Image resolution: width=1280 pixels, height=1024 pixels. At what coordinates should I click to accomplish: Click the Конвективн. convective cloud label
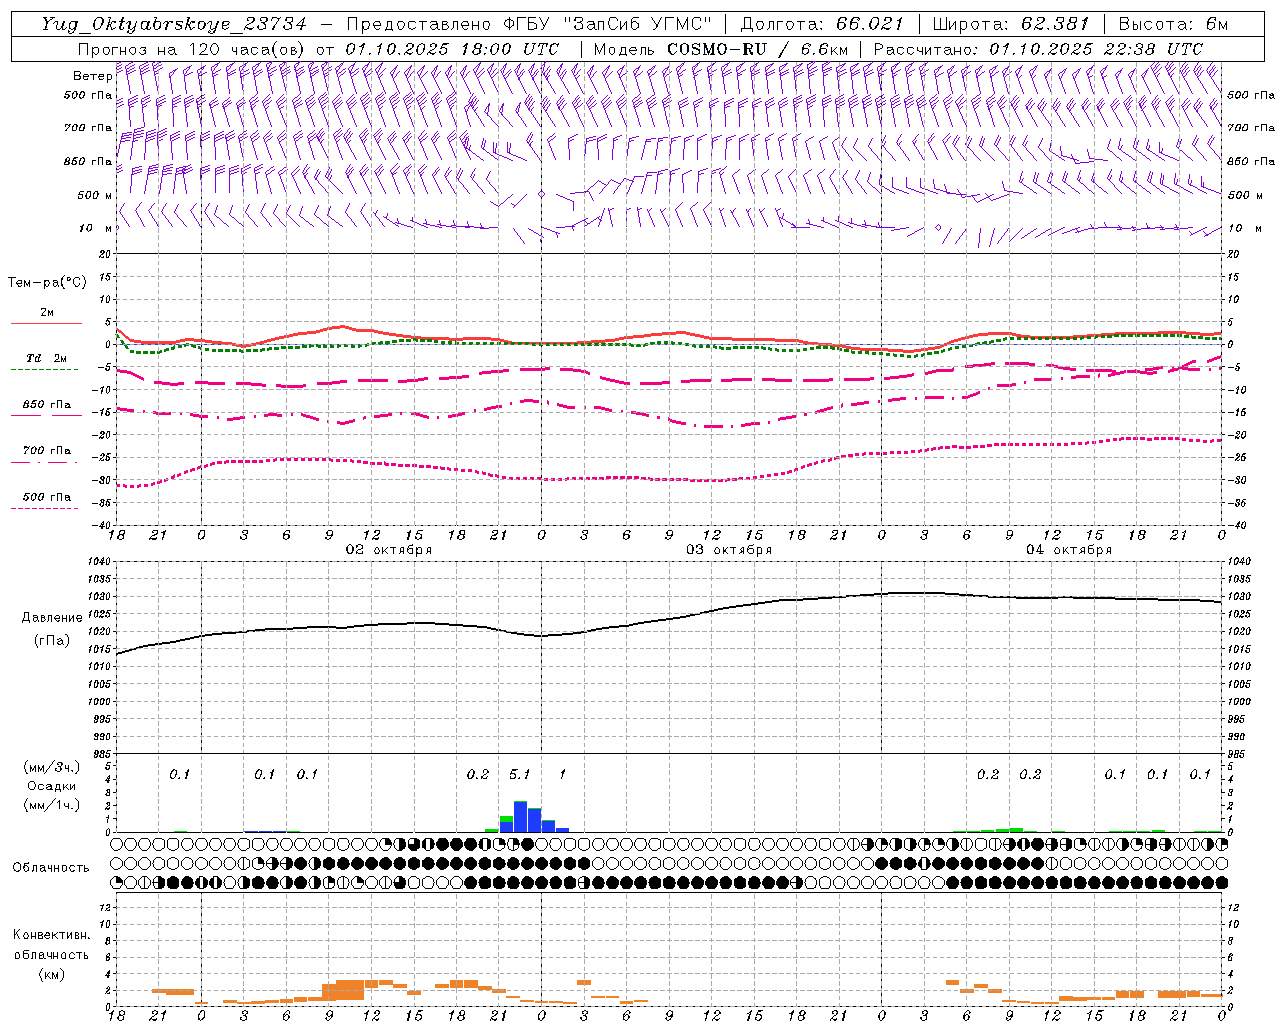51,935
